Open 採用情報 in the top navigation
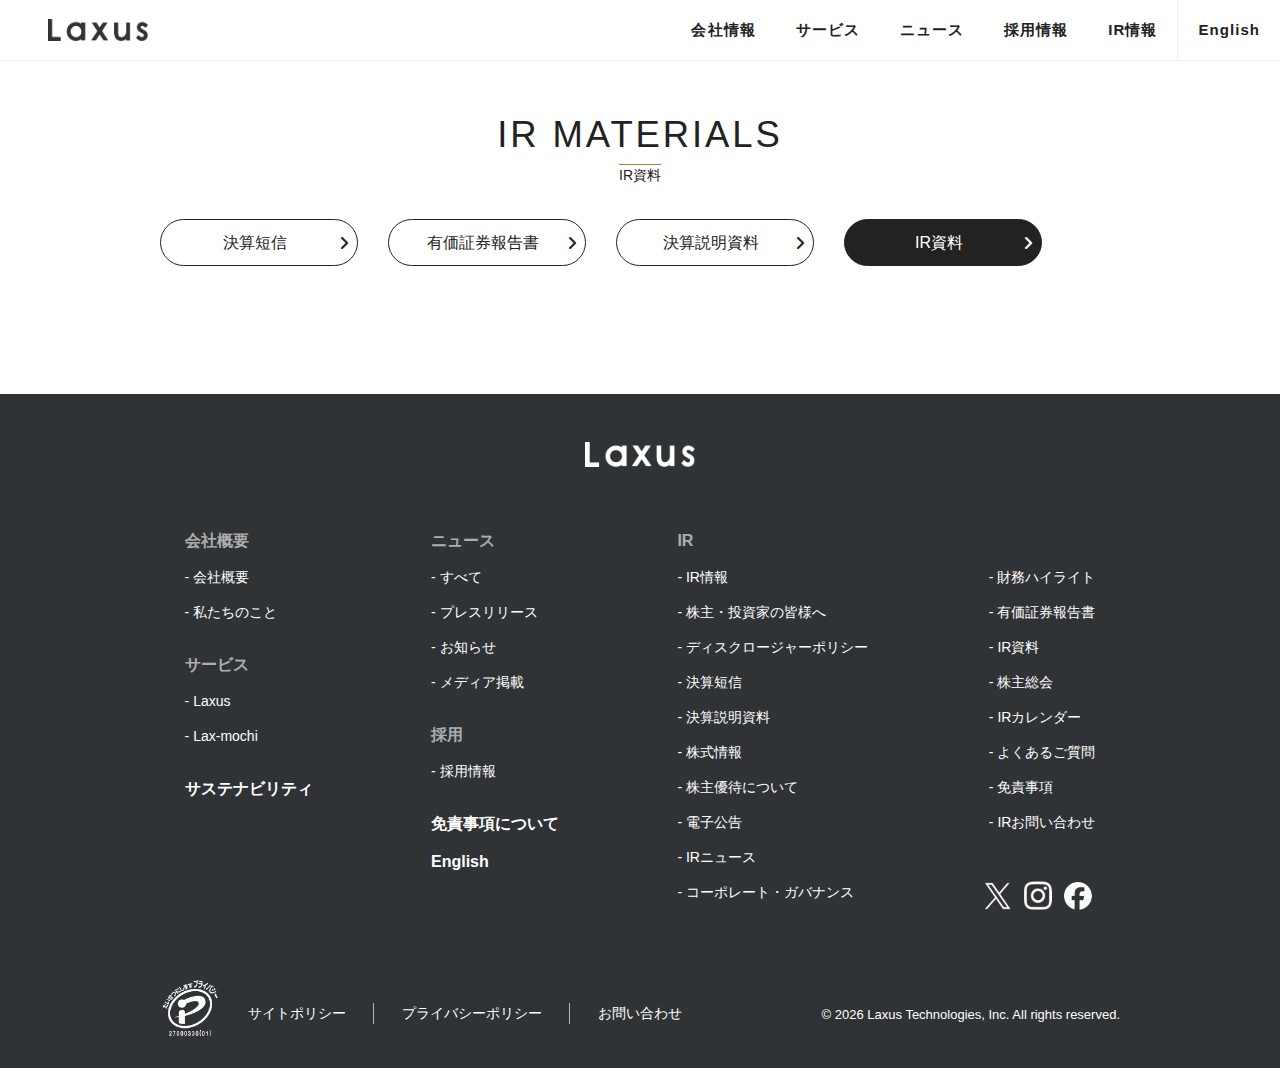The width and height of the screenshot is (1280, 1068). pos(1035,30)
